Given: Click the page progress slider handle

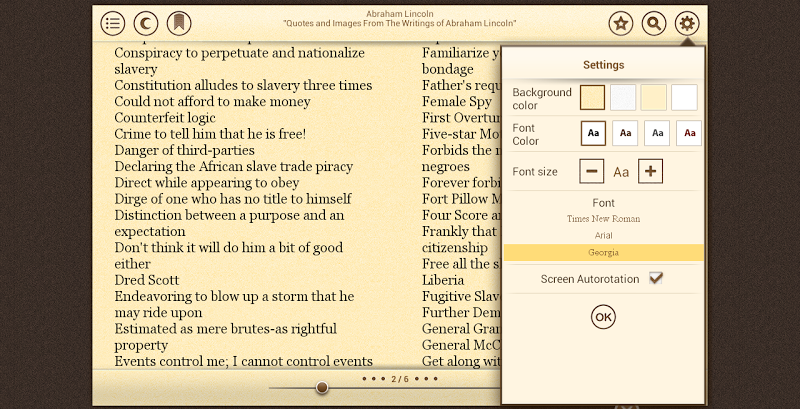Looking at the screenshot, I should [322, 387].
